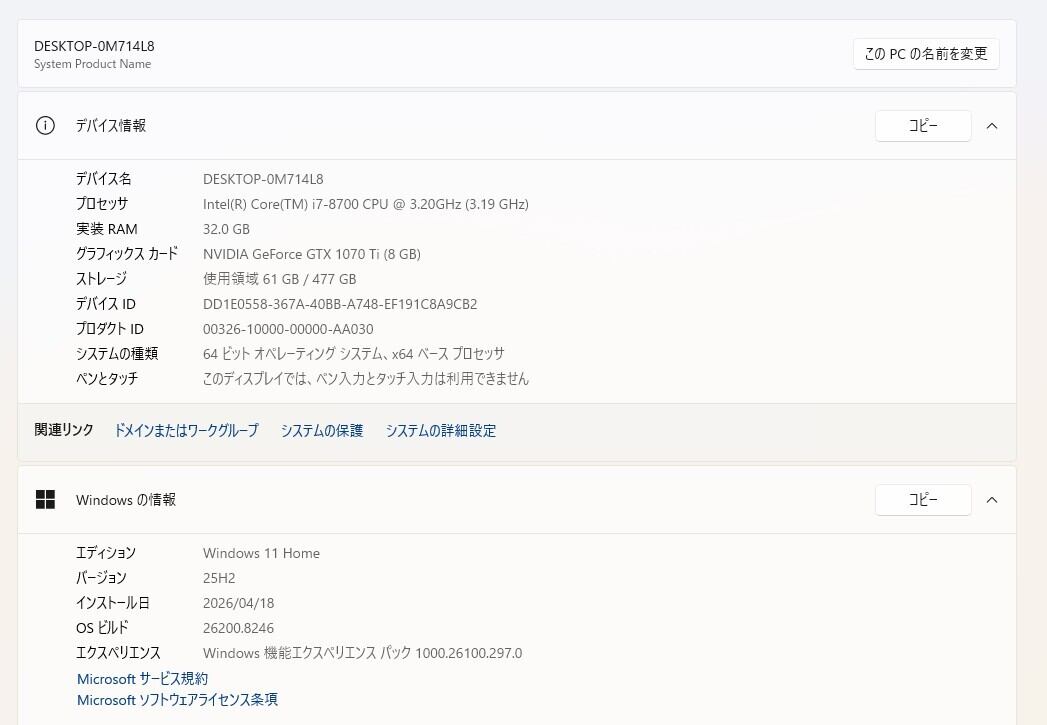Image resolution: width=1047 pixels, height=725 pixels.
Task: Select storage value 使用領域 61 GB / 477 GB
Action: [280, 279]
